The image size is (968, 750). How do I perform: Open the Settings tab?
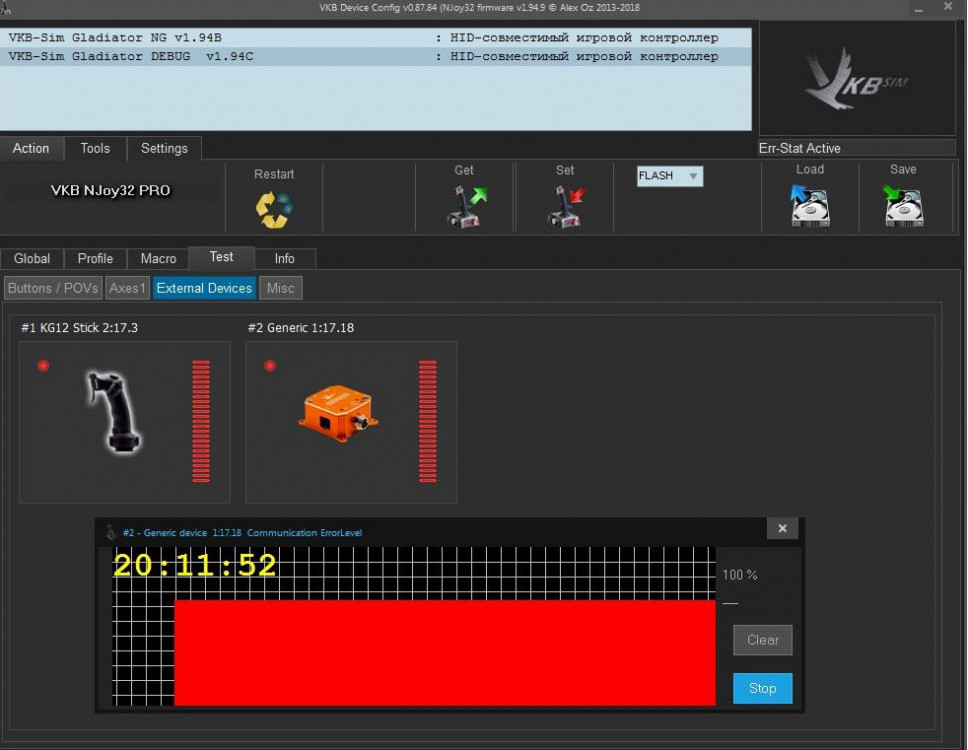164,148
